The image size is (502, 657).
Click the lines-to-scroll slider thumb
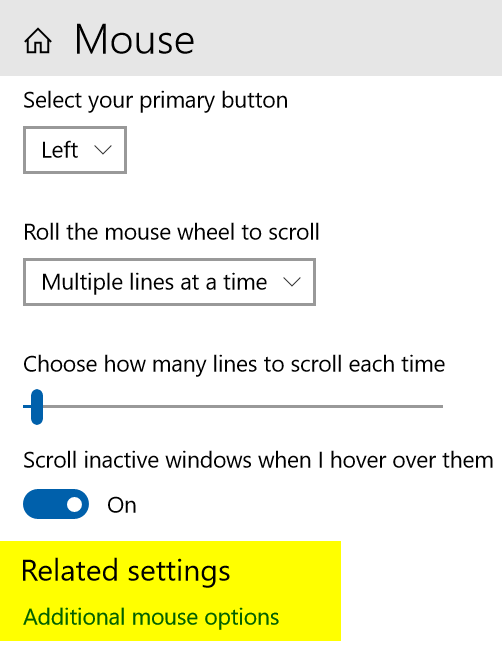37,406
